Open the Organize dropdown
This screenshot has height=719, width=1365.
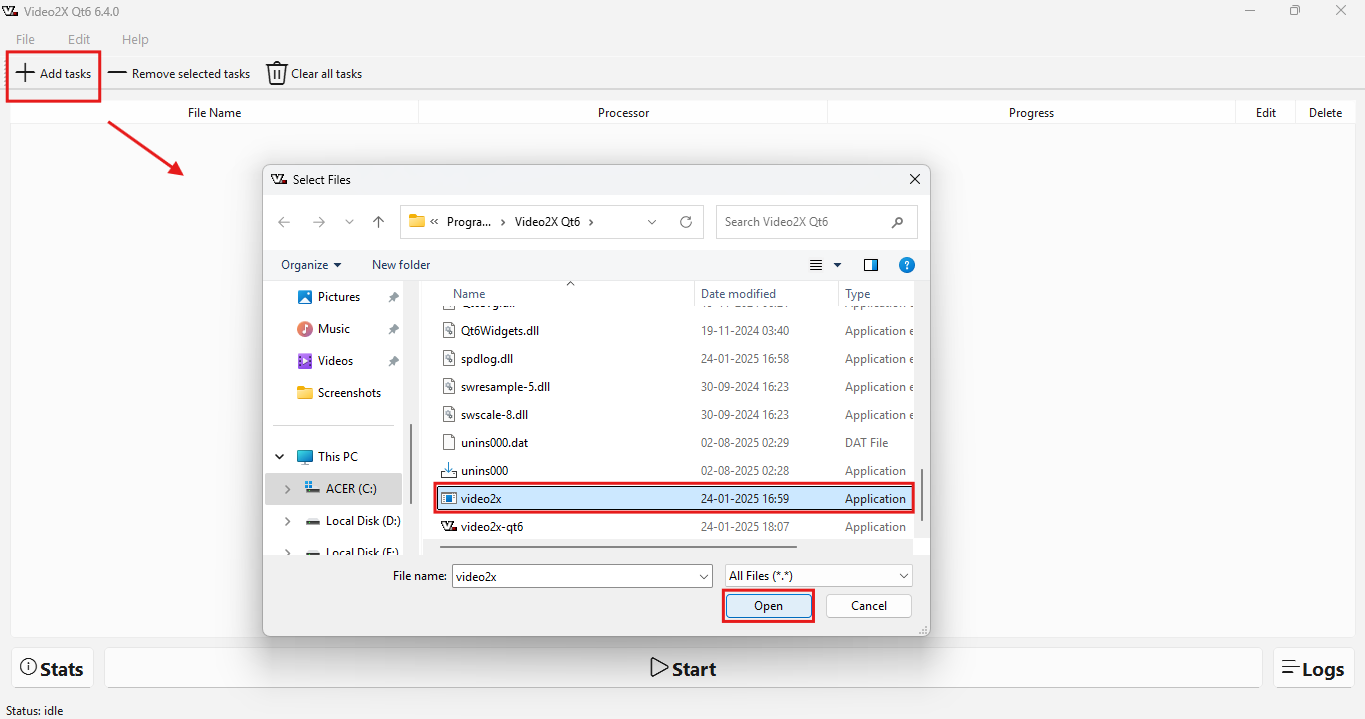click(311, 265)
